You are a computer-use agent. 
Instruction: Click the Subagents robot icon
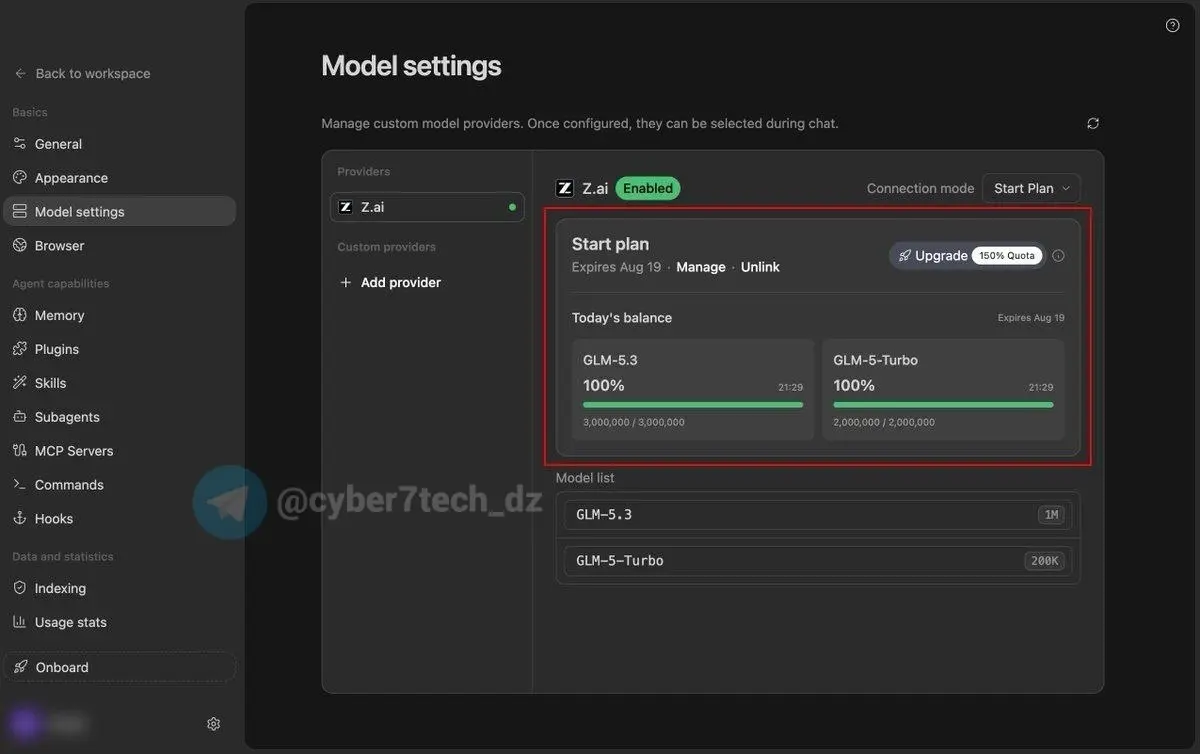pyautogui.click(x=20, y=417)
